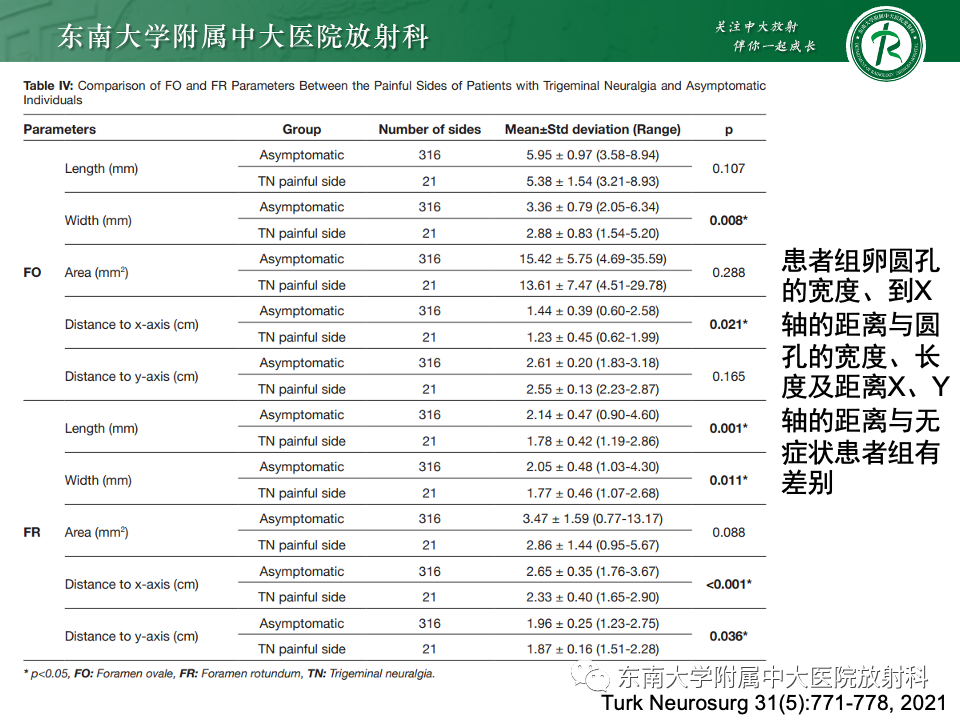Click the value 1.96 ± 0.25 (1.23-2.75)

pyautogui.click(x=593, y=624)
